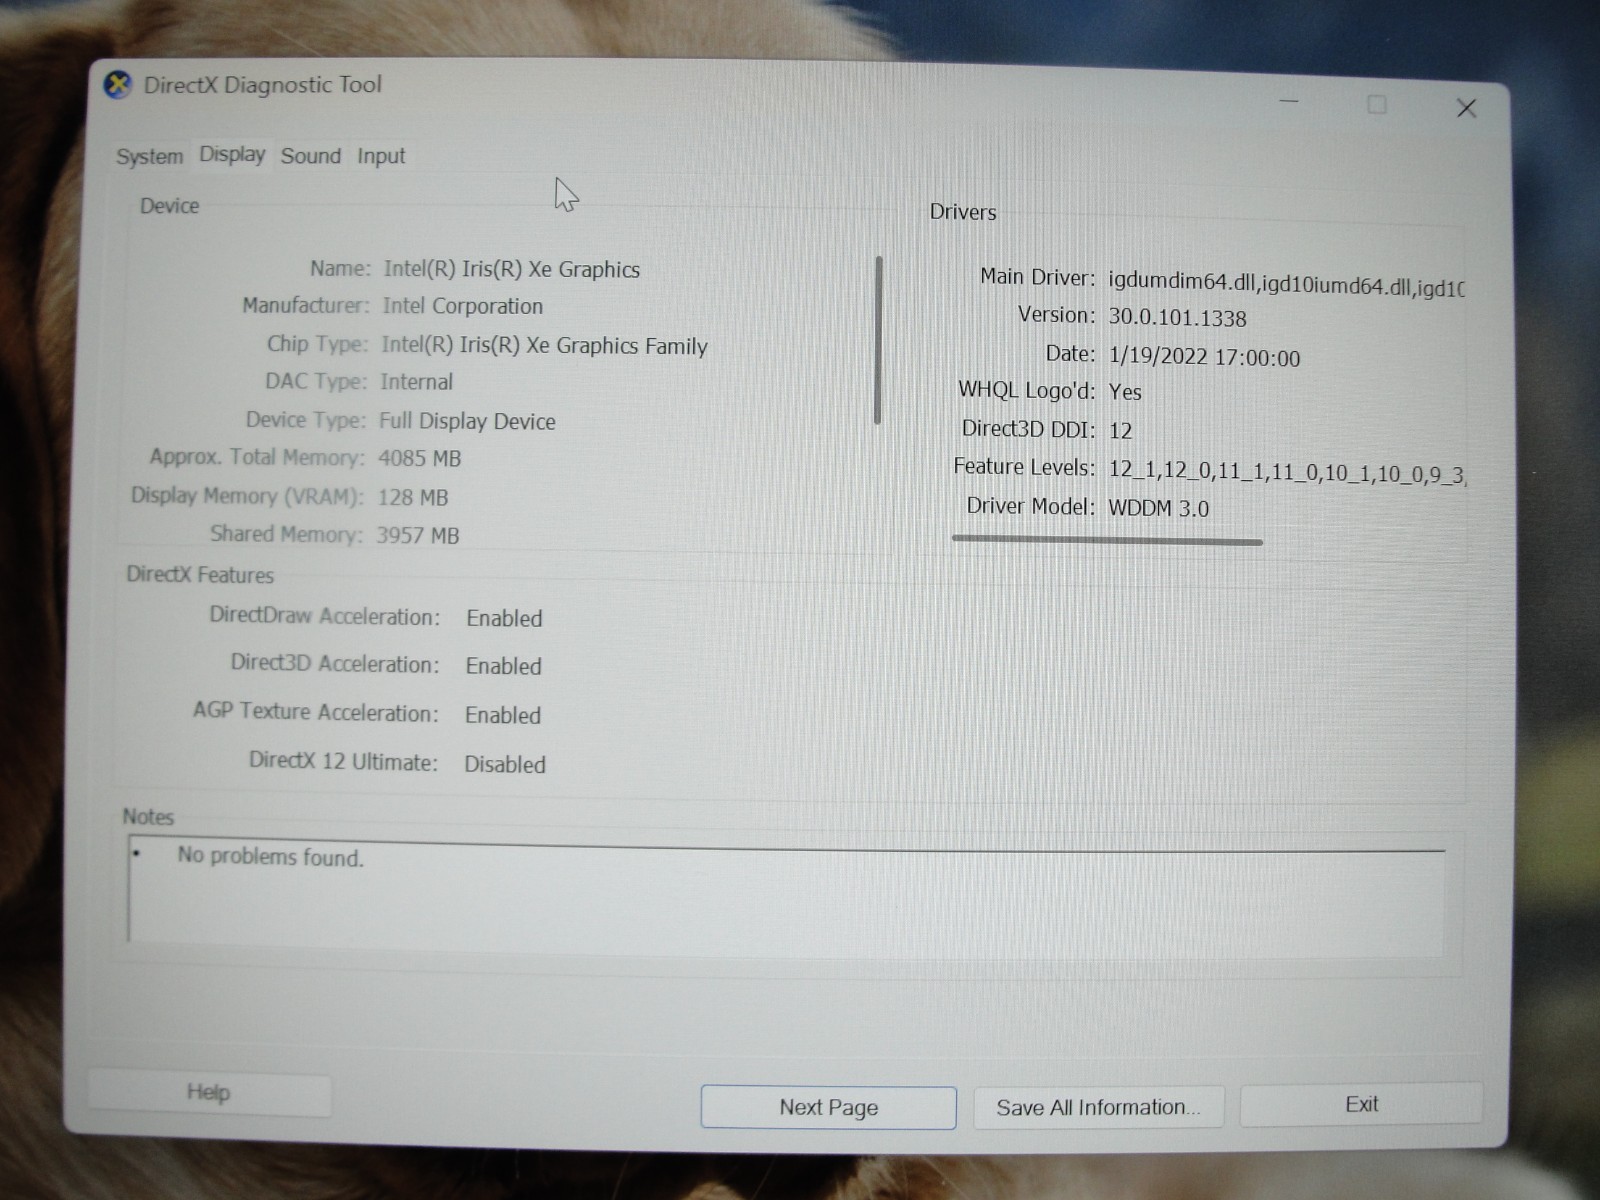Click driver date '1/19/2022 17:00:00'
The width and height of the screenshot is (1600, 1200).
1204,357
